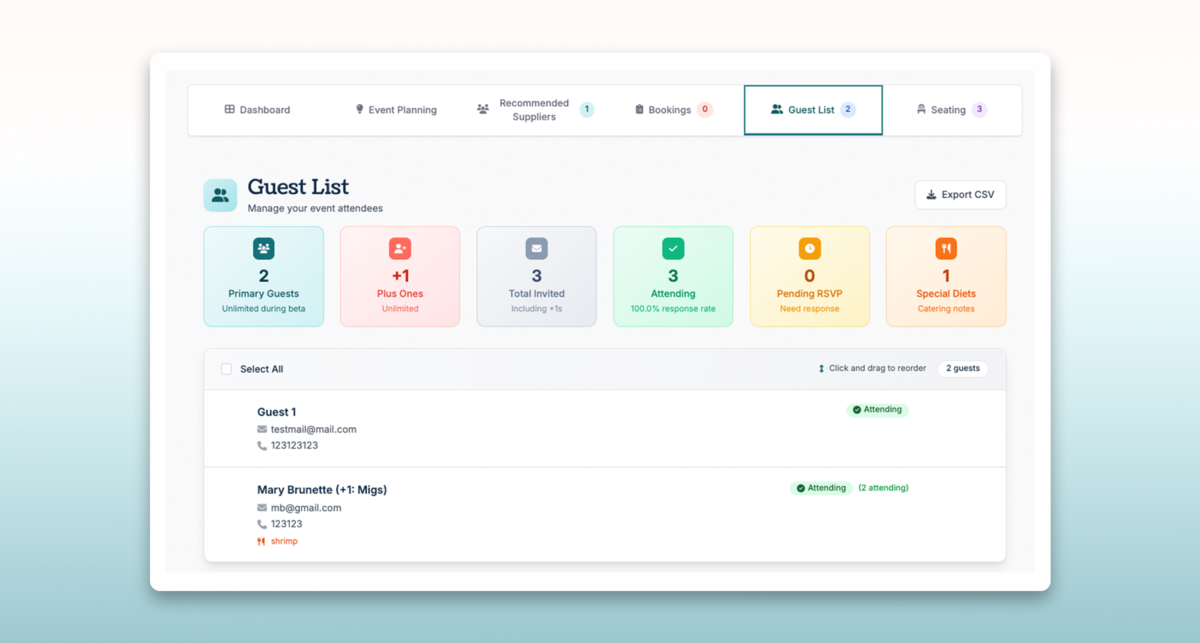Select the Mary Brunette guest row name

(321, 490)
